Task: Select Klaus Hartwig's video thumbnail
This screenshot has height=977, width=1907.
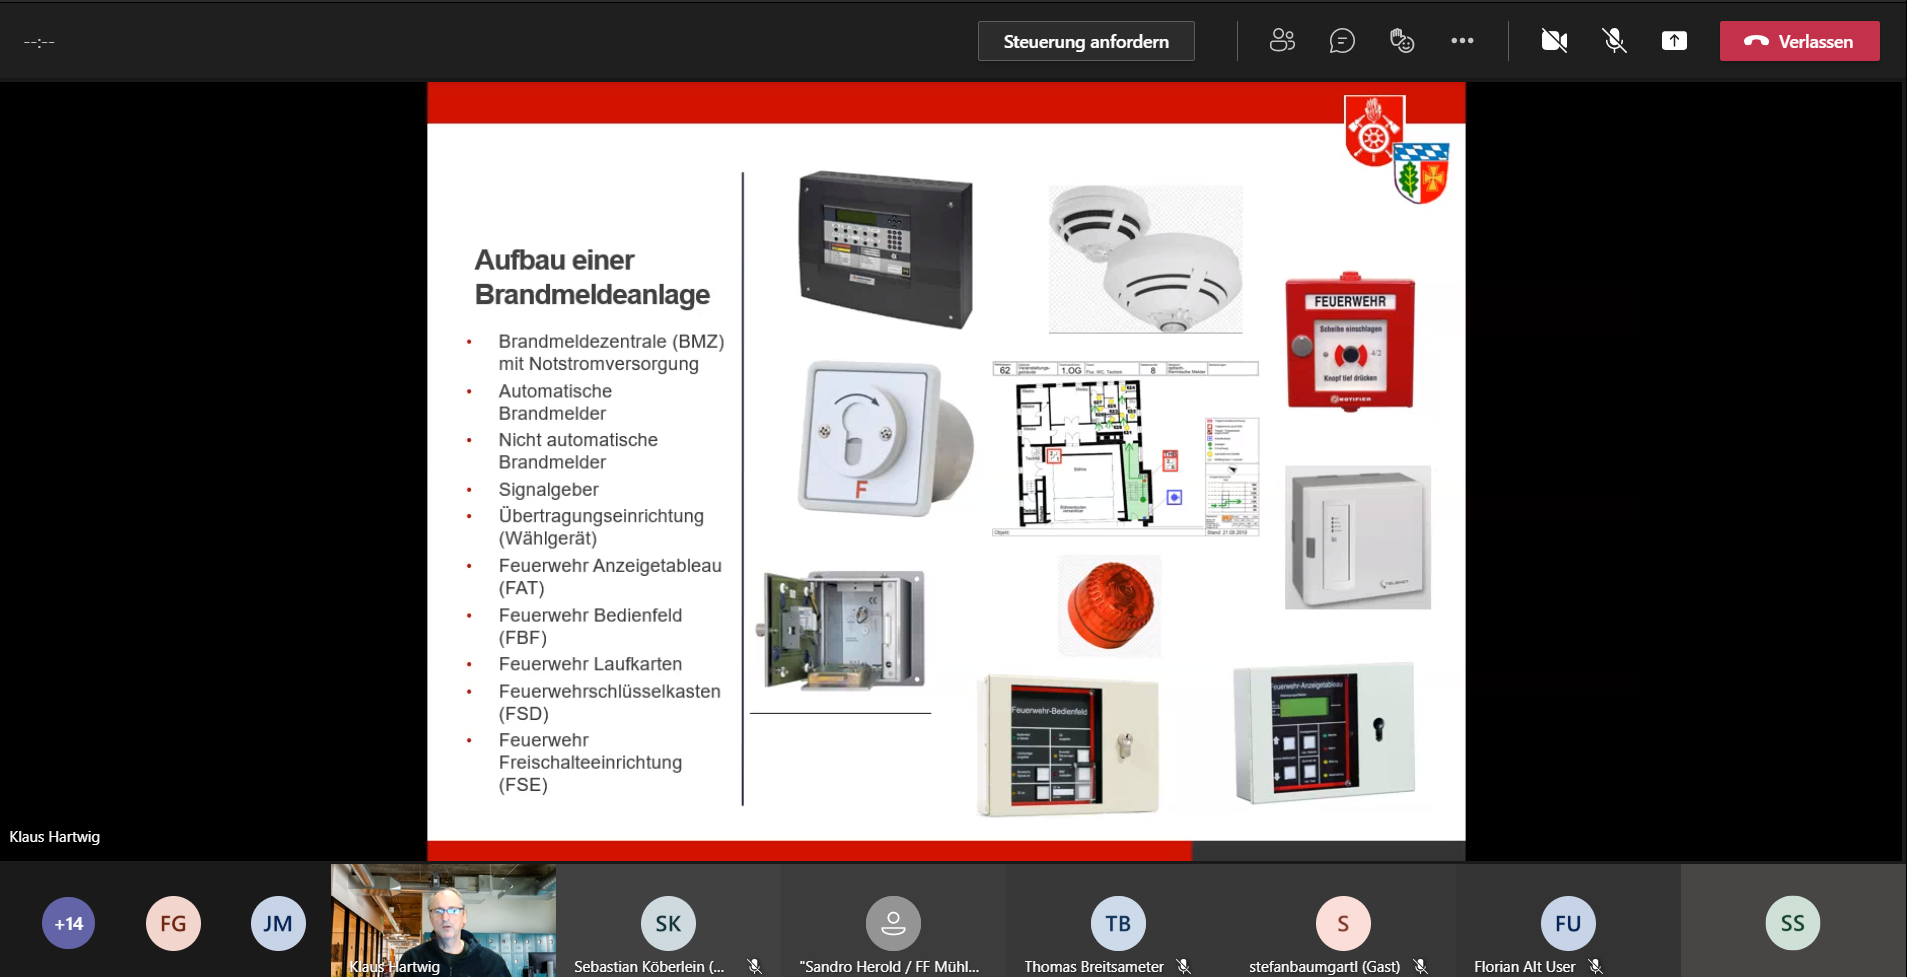Action: [443, 920]
